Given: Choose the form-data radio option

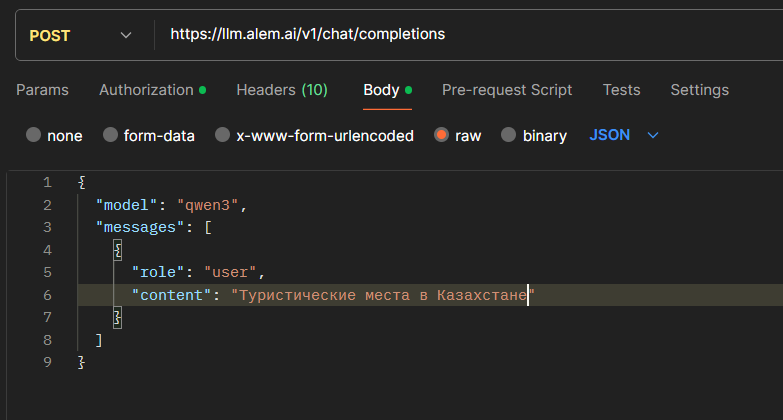Looking at the screenshot, I should (x=111, y=135).
